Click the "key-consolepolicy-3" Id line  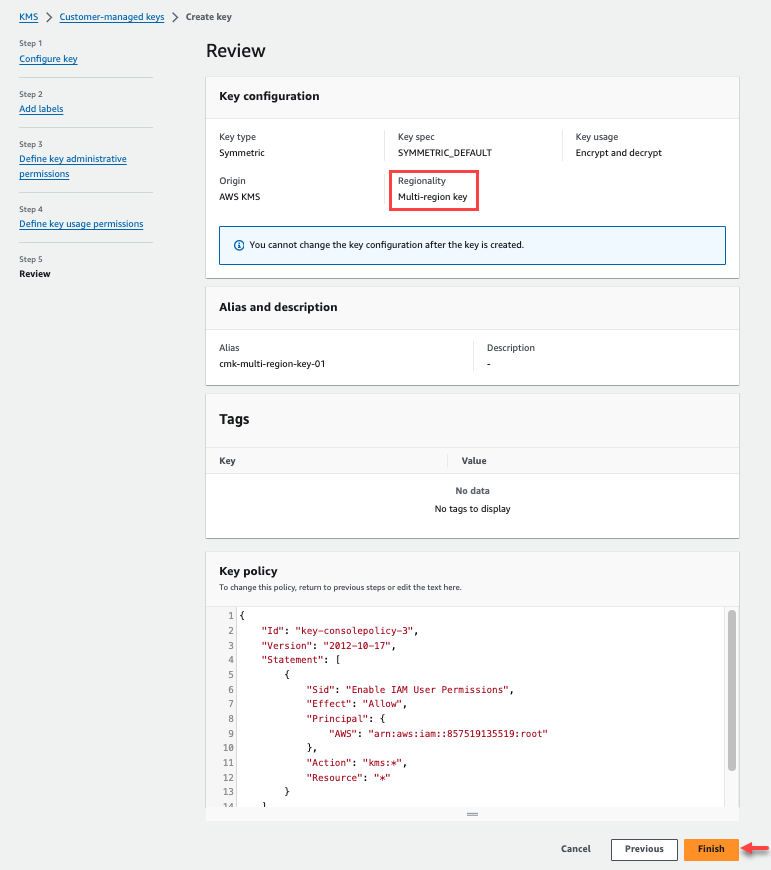pyautogui.click(x=339, y=631)
